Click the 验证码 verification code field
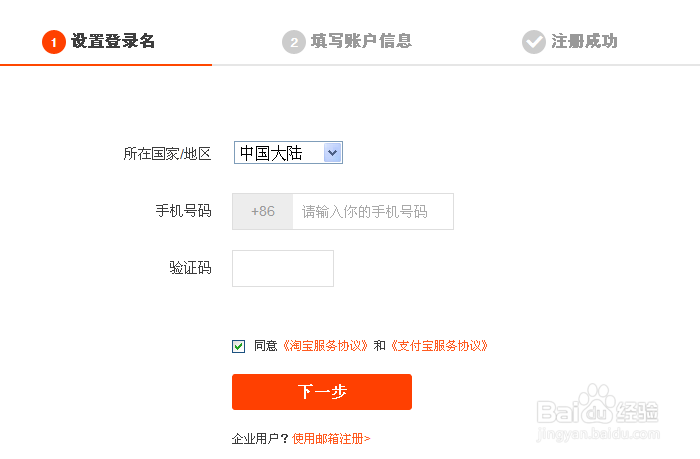 (283, 268)
